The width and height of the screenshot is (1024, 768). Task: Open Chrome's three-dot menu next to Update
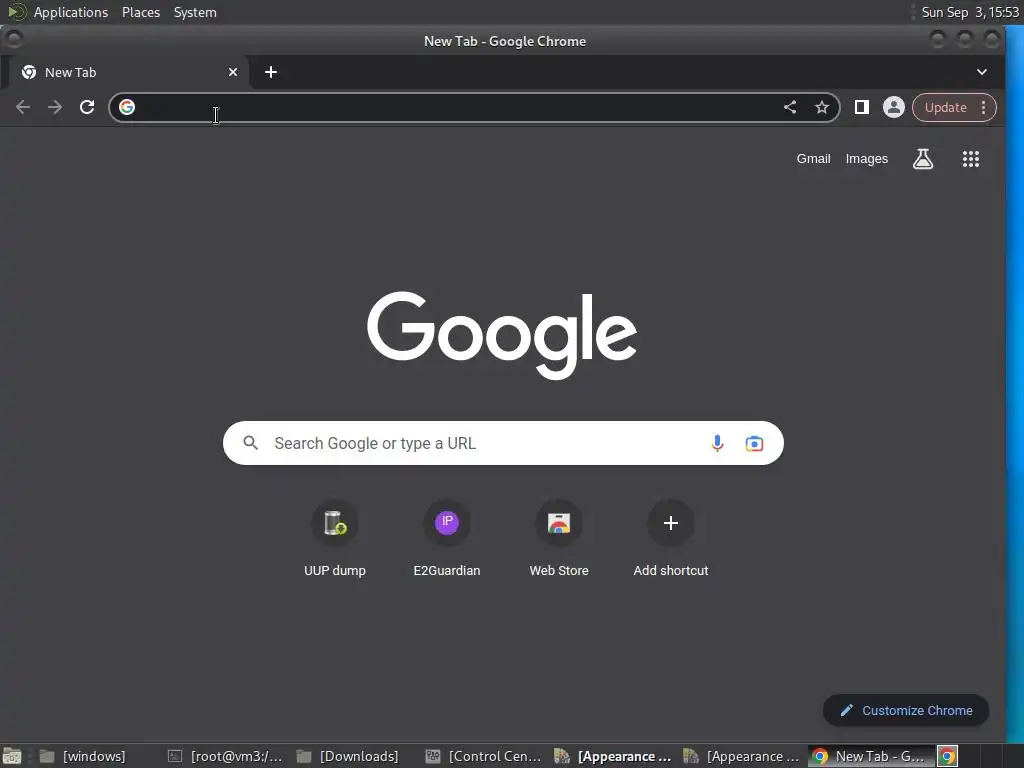pyautogui.click(x=984, y=107)
